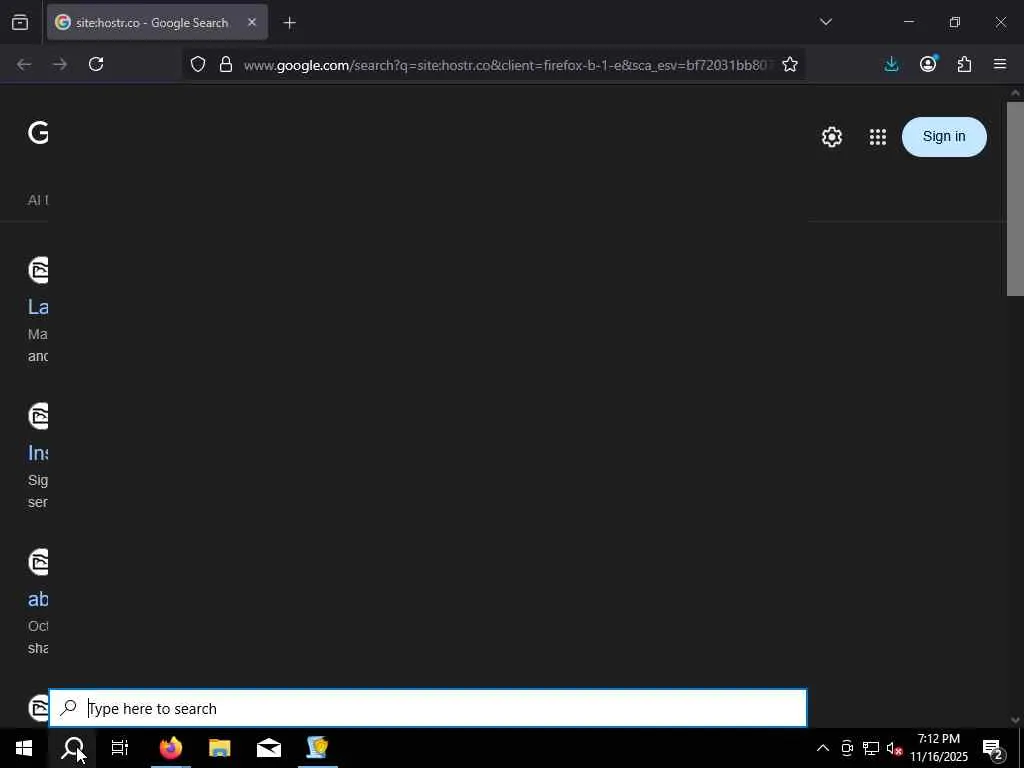Viewport: 1024px width, 768px height.
Task: Show hidden system tray icons
Action: pos(823,748)
